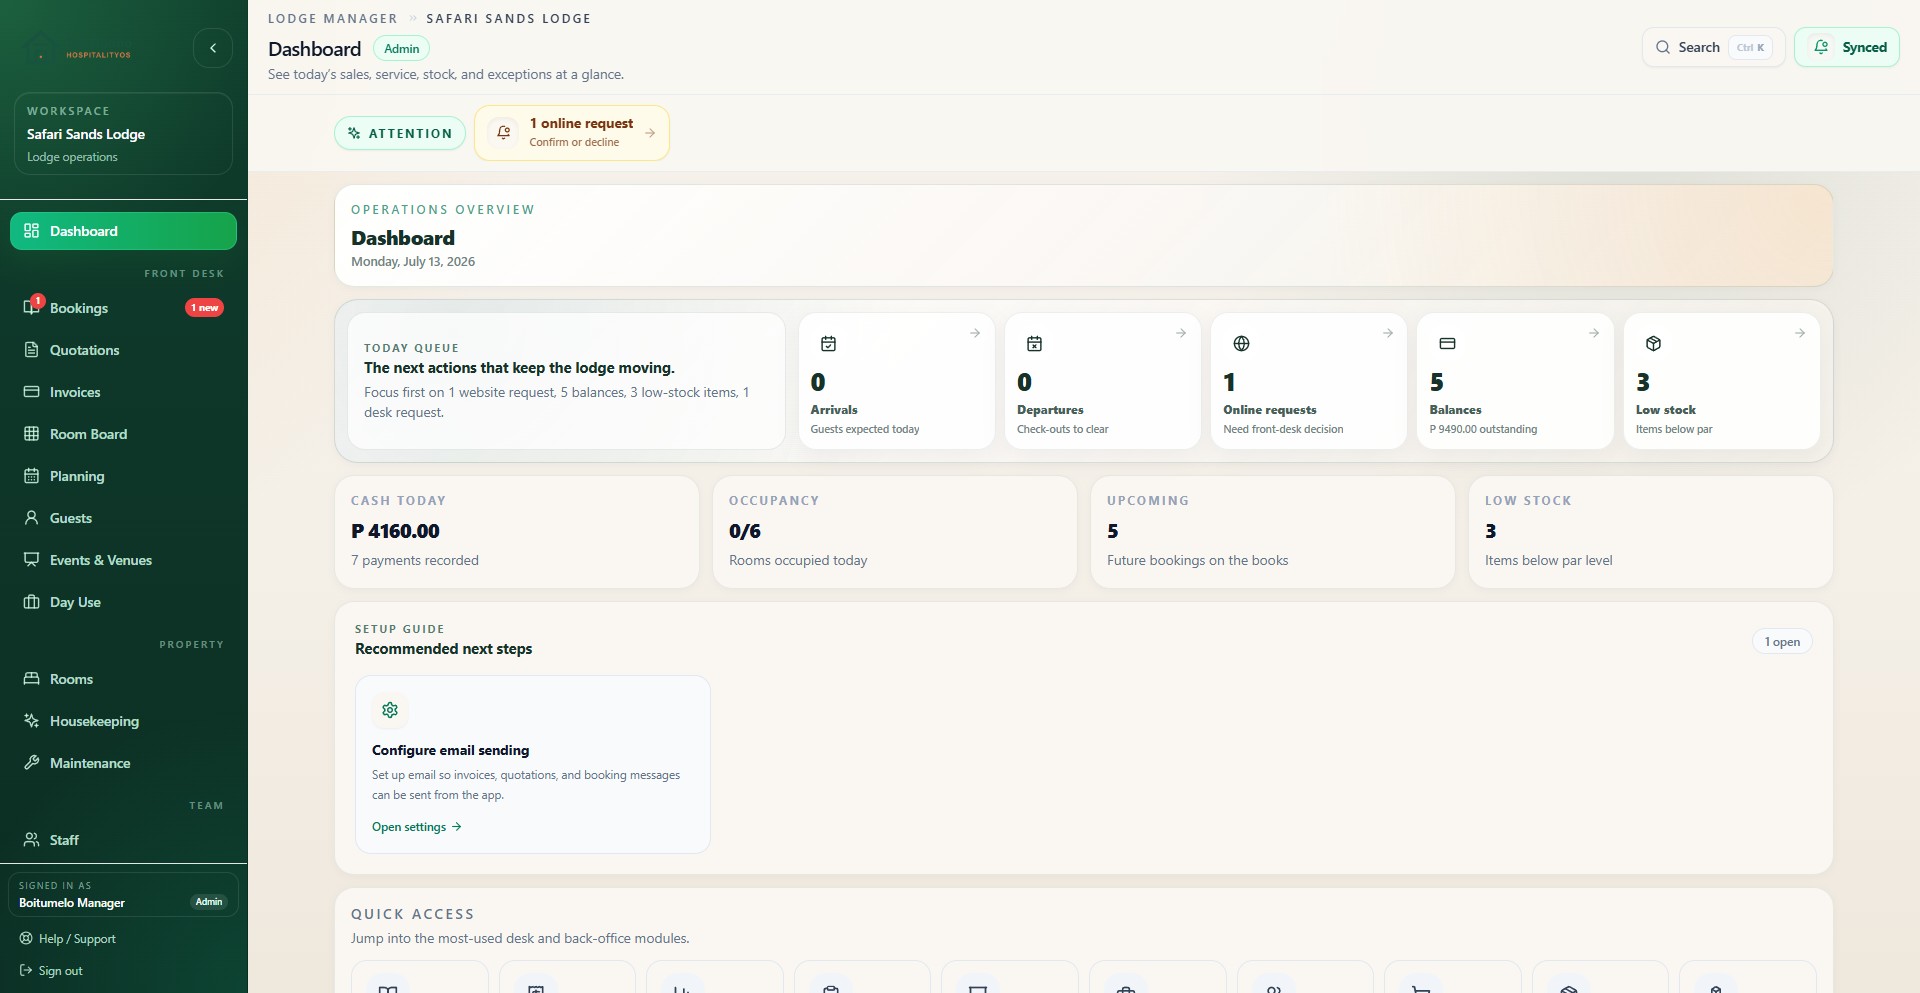
Task: Open the Online requests card arrow
Action: 1388,333
